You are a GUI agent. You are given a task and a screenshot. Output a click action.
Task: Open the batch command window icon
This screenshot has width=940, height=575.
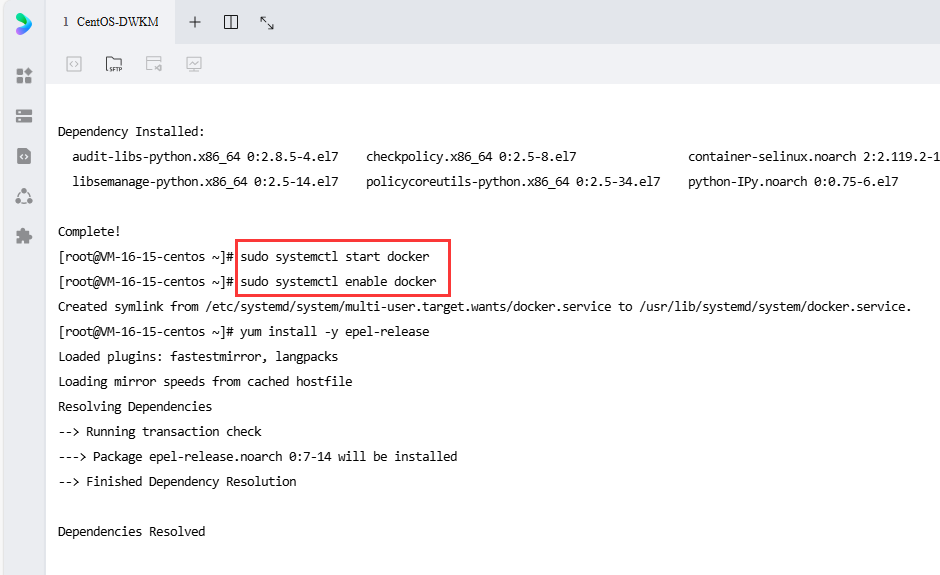pos(154,64)
